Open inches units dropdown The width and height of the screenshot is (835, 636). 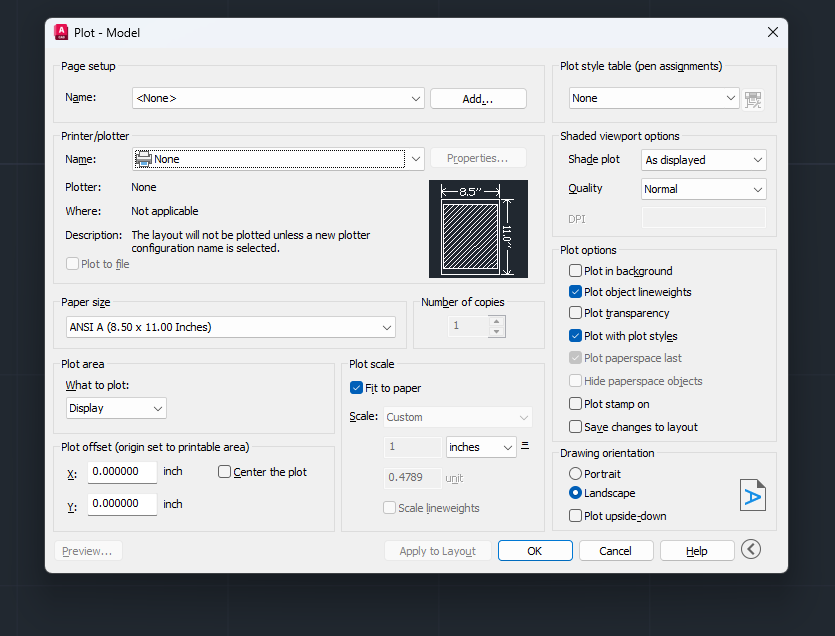pyautogui.click(x=481, y=447)
